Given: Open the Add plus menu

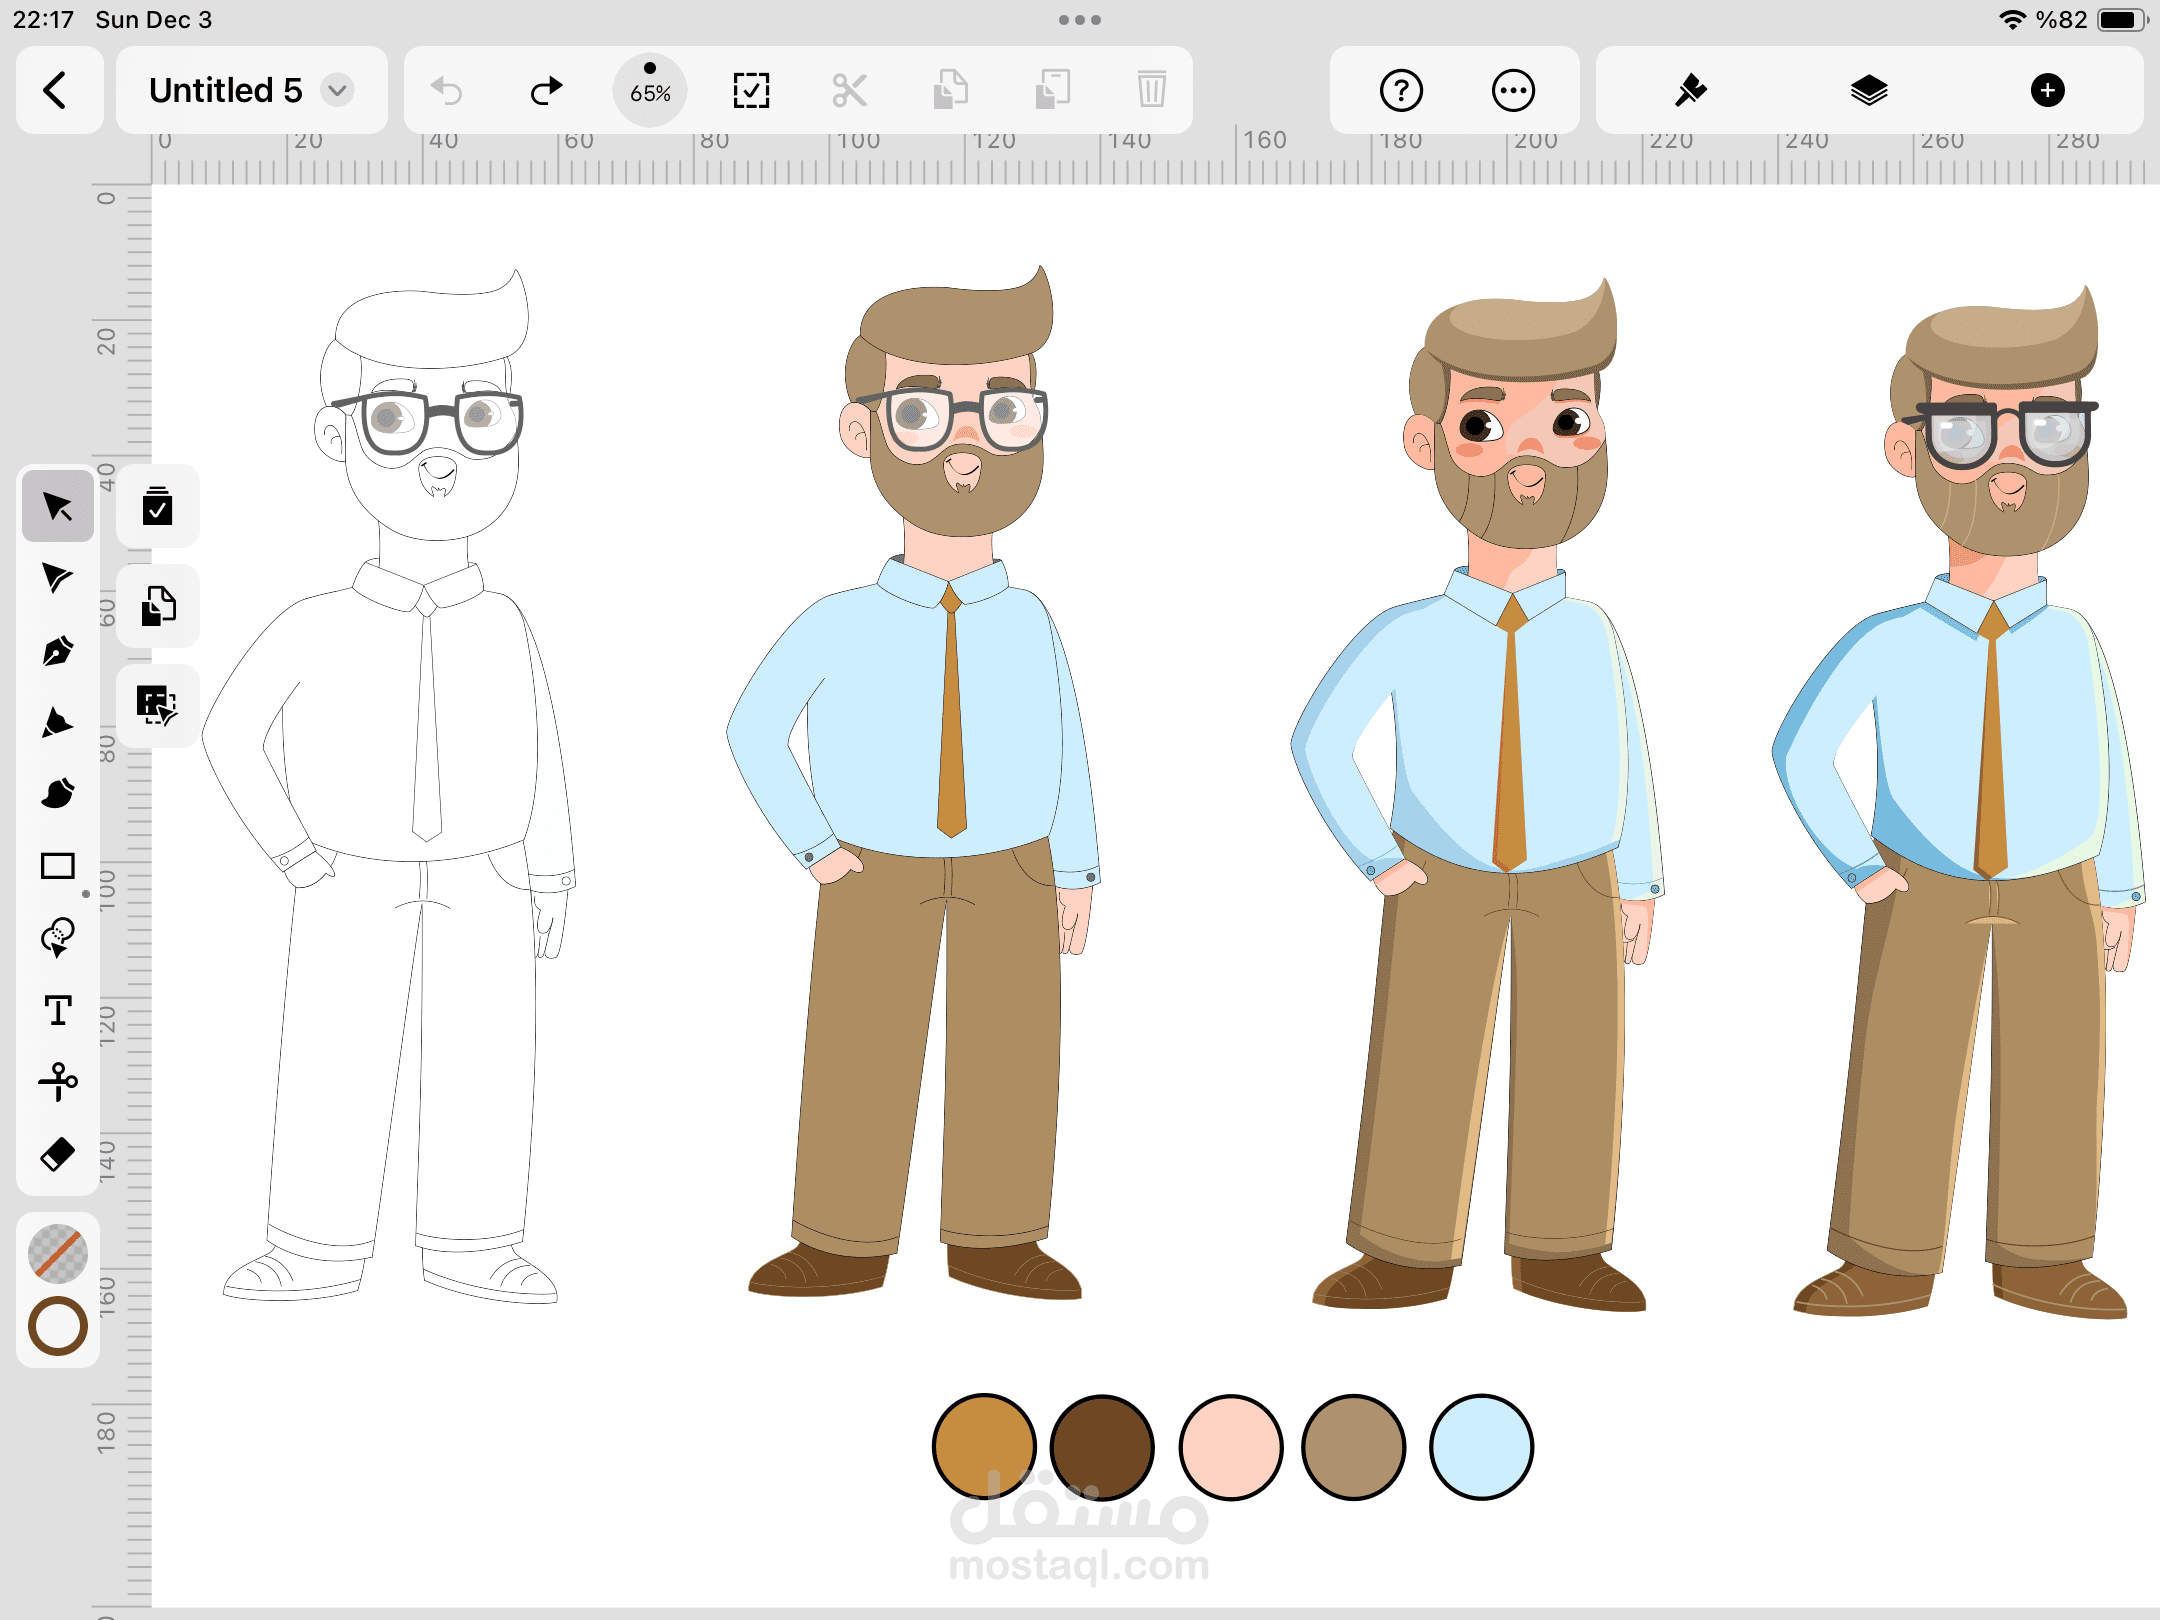Looking at the screenshot, I should [2047, 91].
